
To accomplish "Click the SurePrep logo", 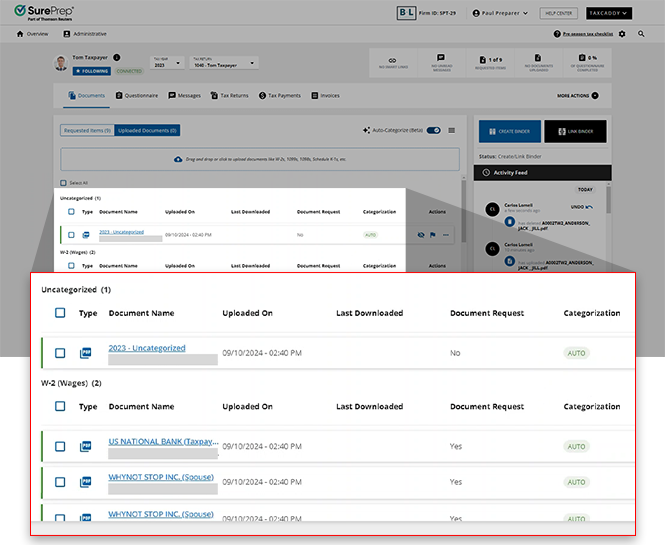I will coord(46,13).
